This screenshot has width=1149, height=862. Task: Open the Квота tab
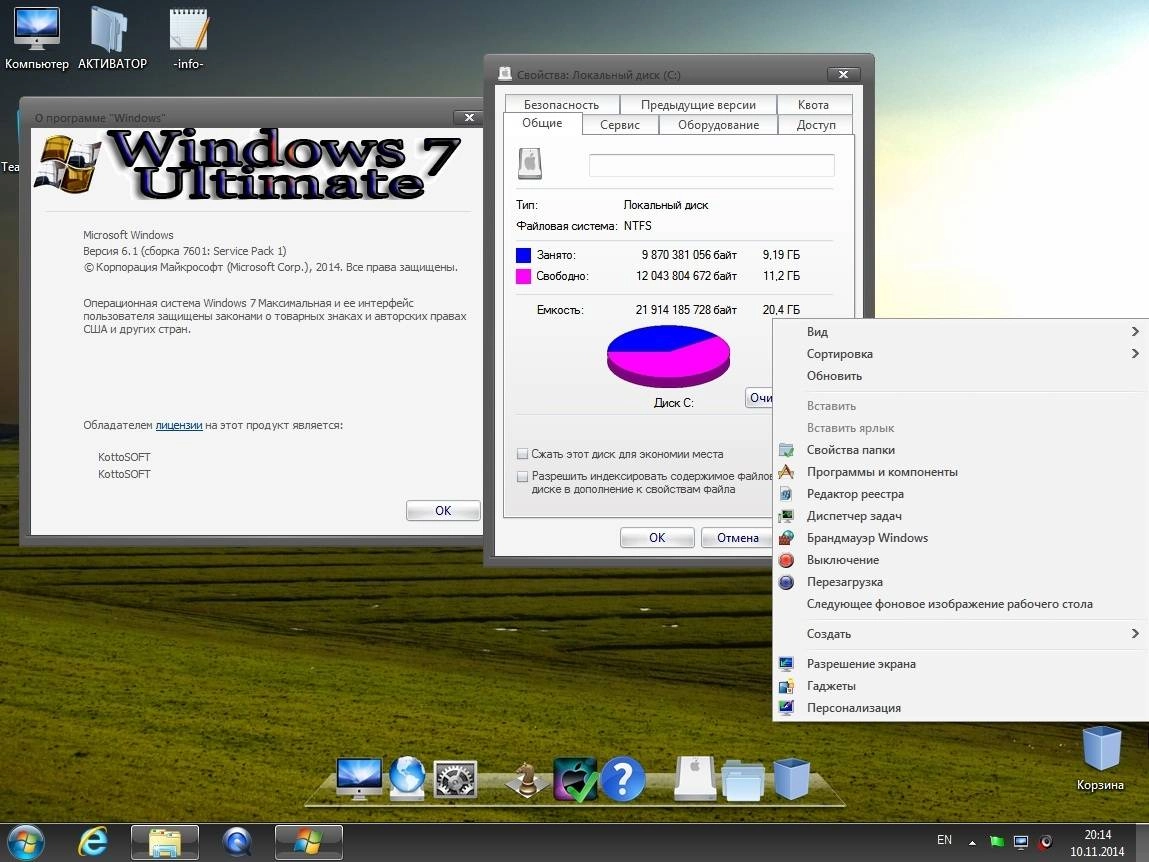click(x=813, y=105)
